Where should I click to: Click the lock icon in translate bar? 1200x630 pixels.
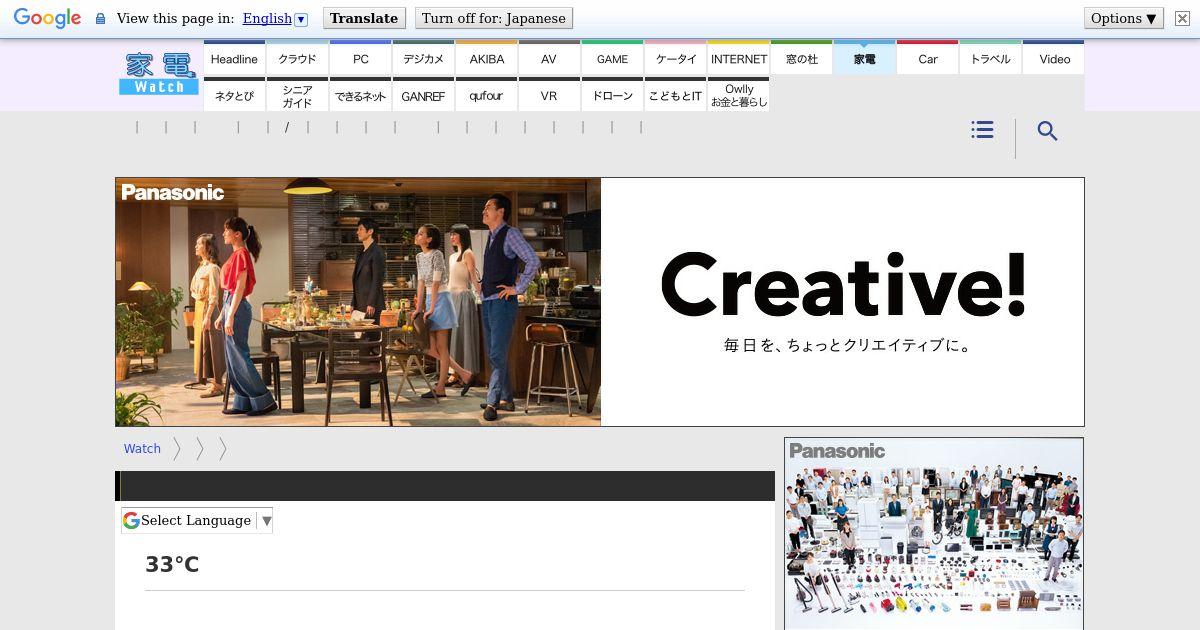point(100,18)
